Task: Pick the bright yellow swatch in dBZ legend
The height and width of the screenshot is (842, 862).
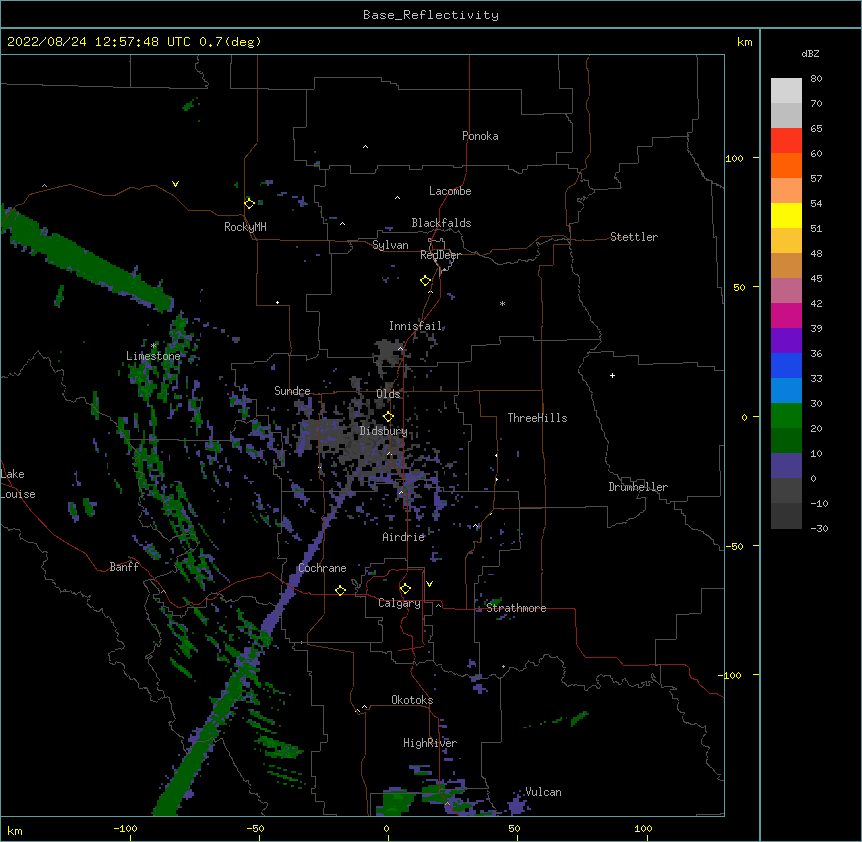Action: click(x=786, y=215)
